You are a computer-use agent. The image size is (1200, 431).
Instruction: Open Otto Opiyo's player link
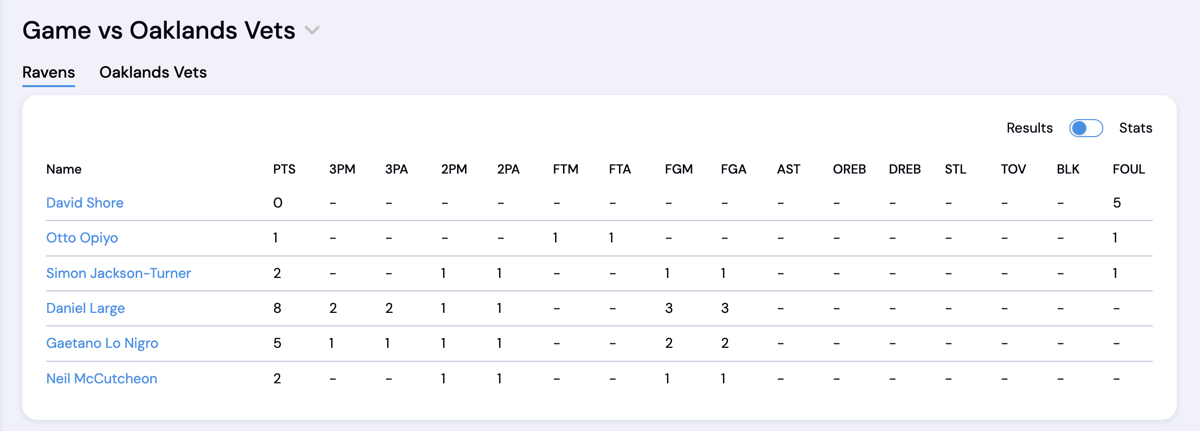[82, 238]
